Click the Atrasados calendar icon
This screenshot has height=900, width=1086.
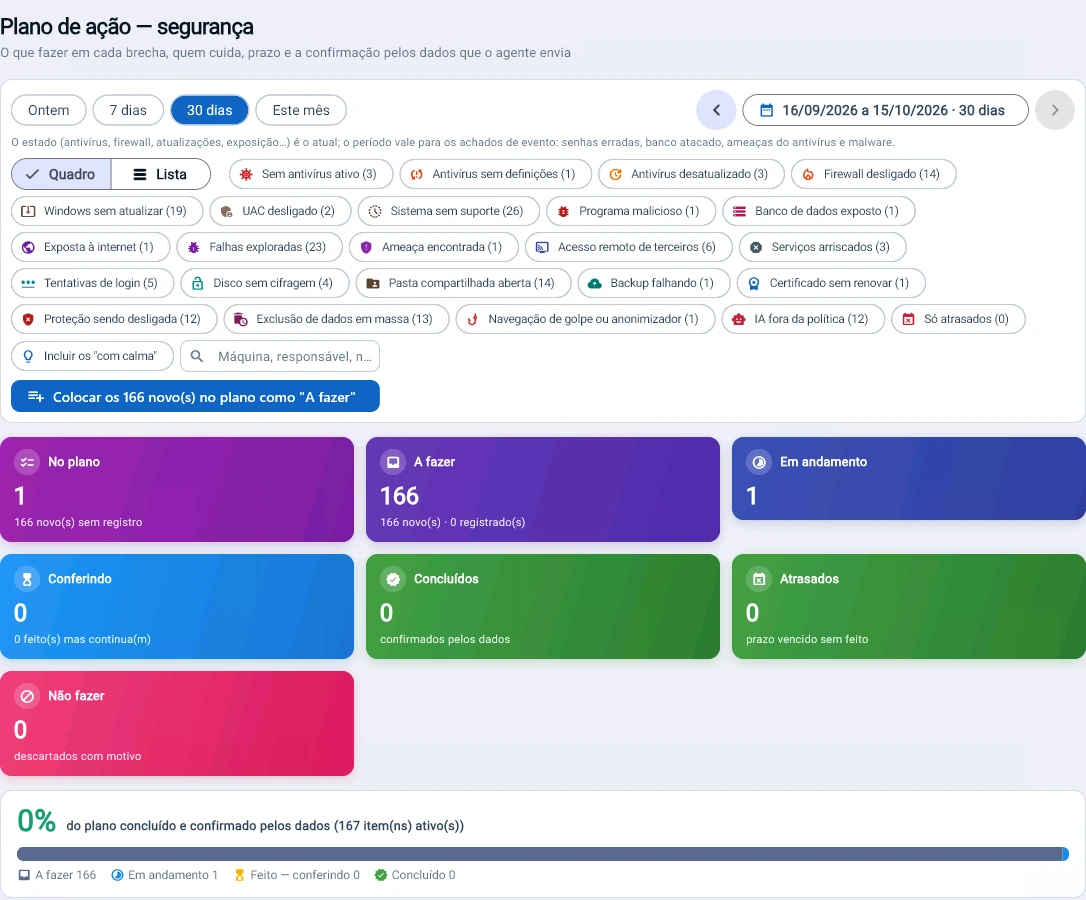758,579
